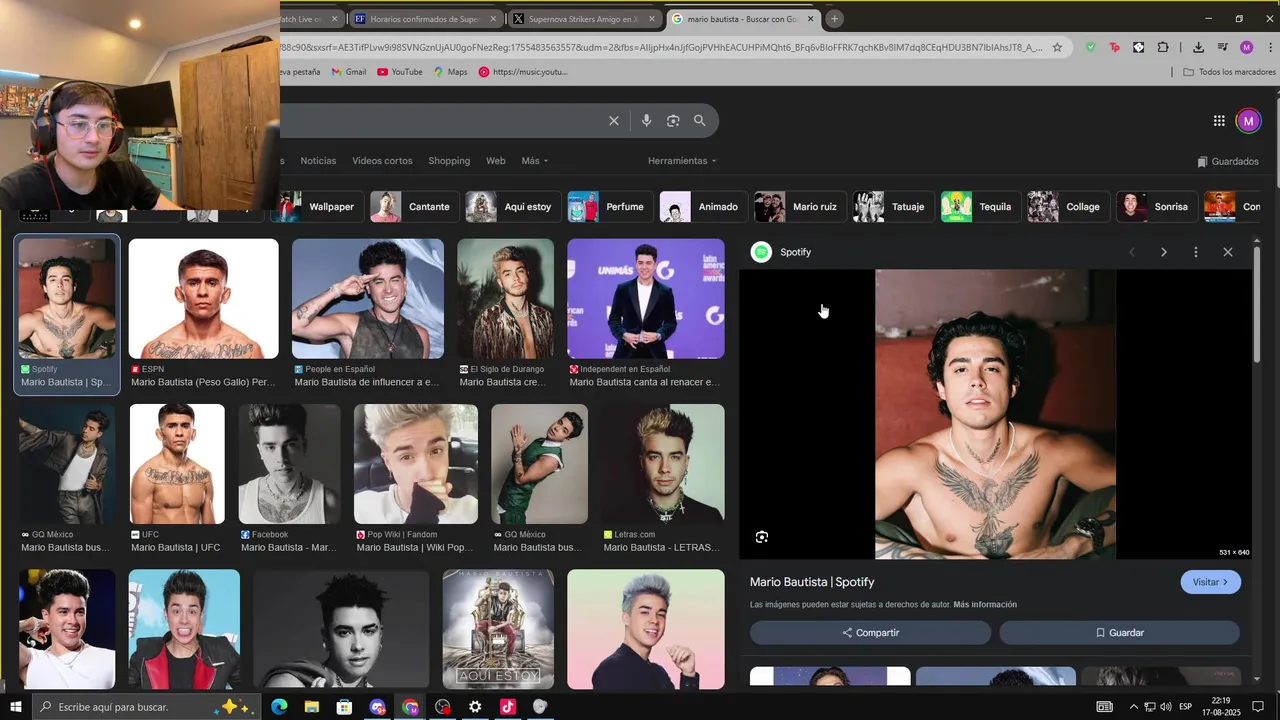Select the Tatuaje filter chip
This screenshot has height=720, width=1280.
click(893, 207)
